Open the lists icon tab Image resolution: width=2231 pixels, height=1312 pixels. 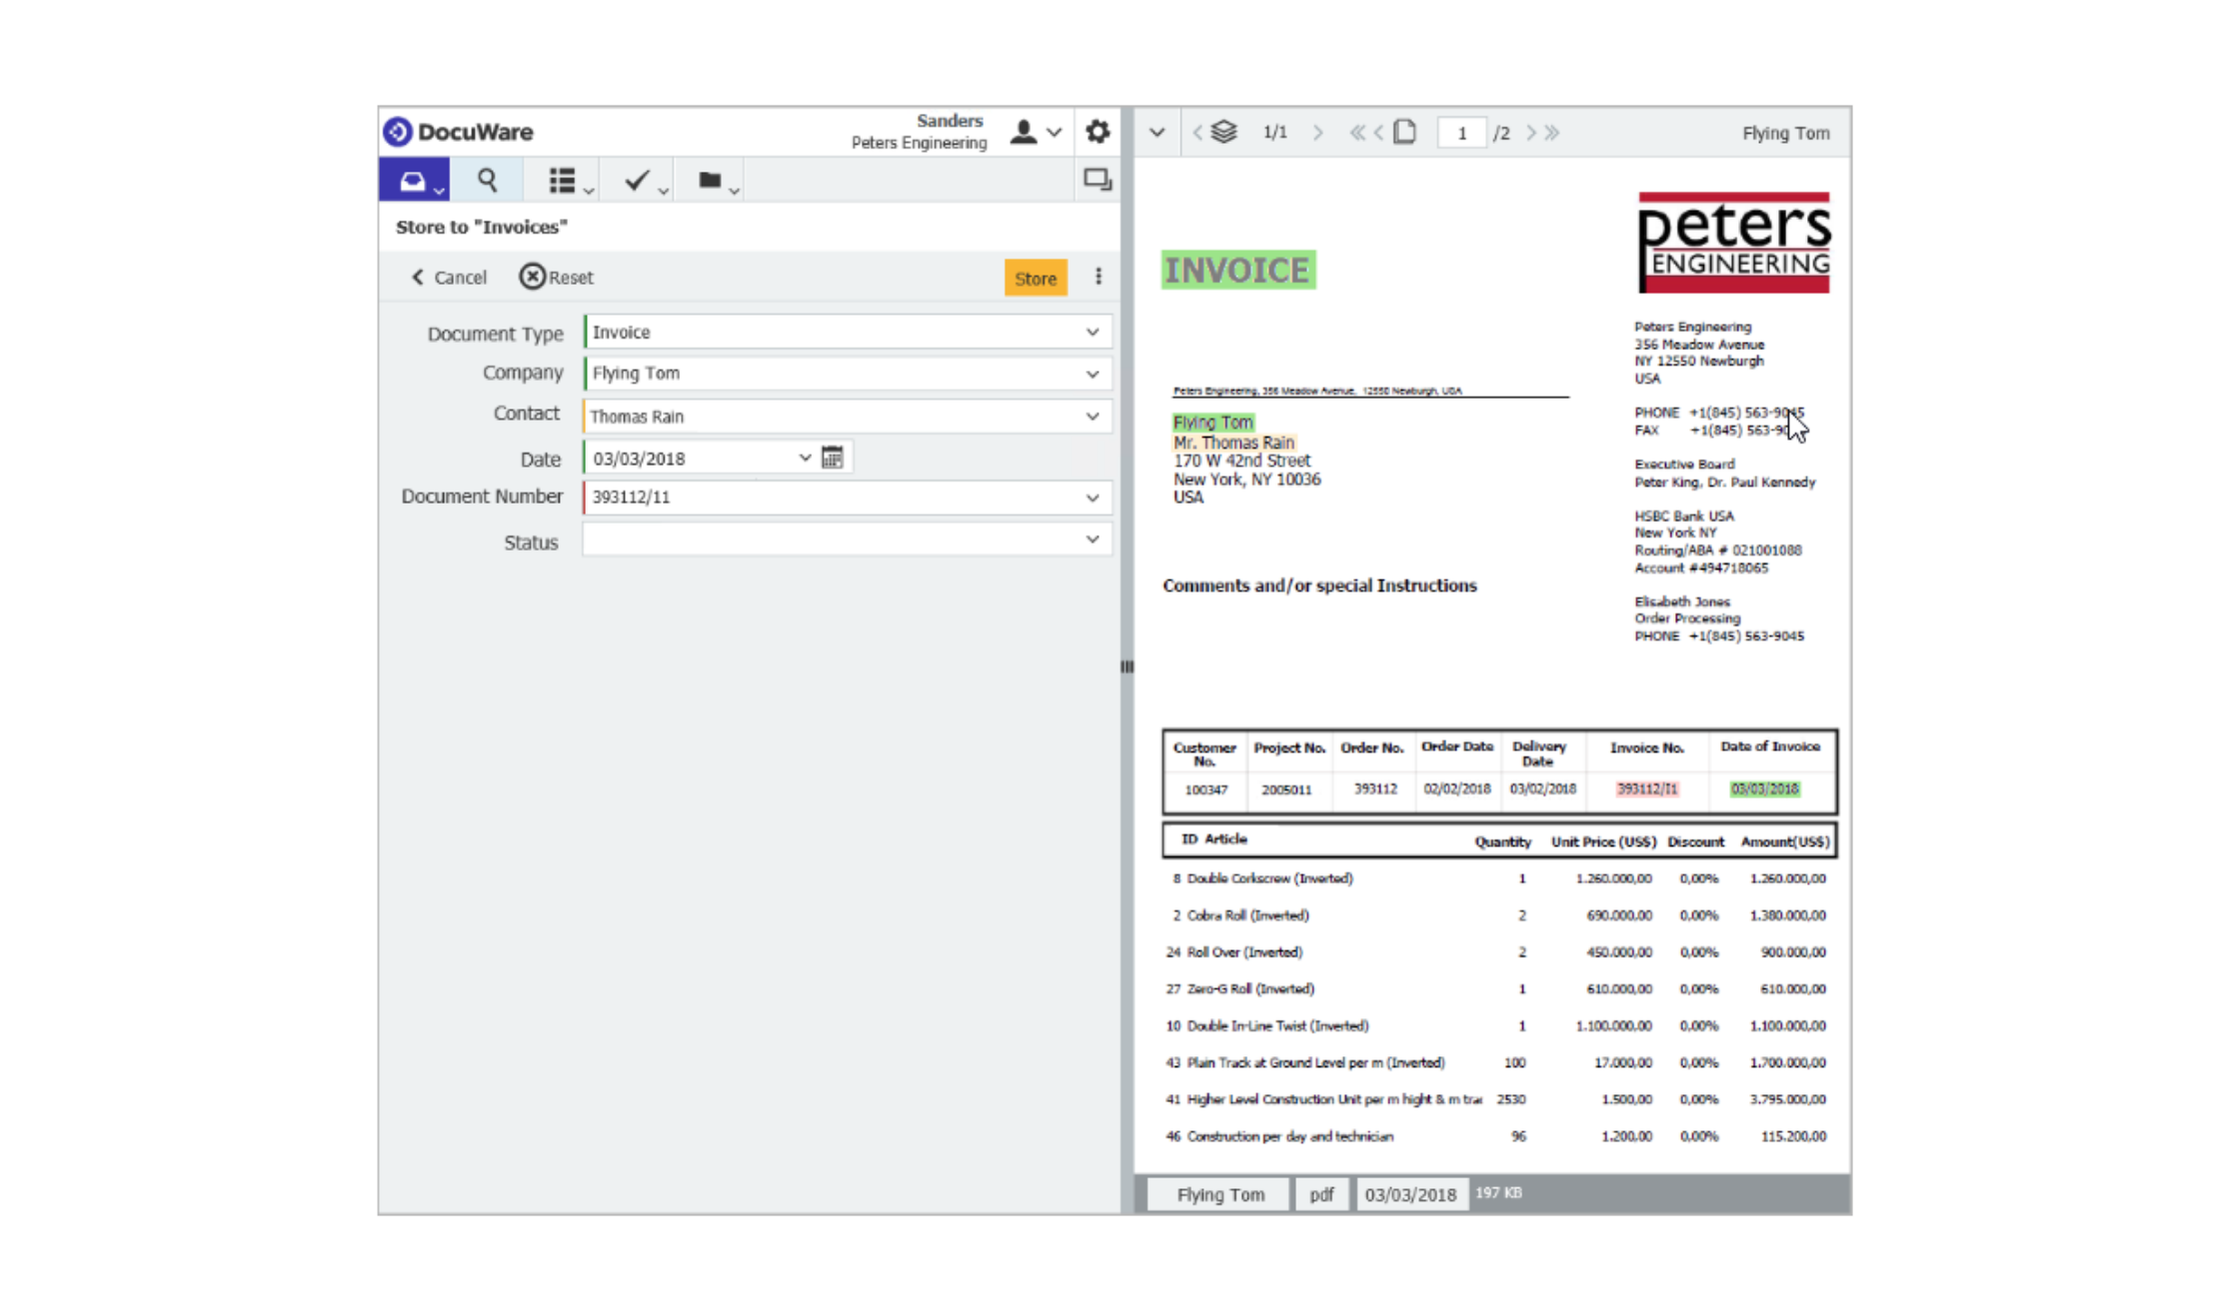(x=563, y=181)
